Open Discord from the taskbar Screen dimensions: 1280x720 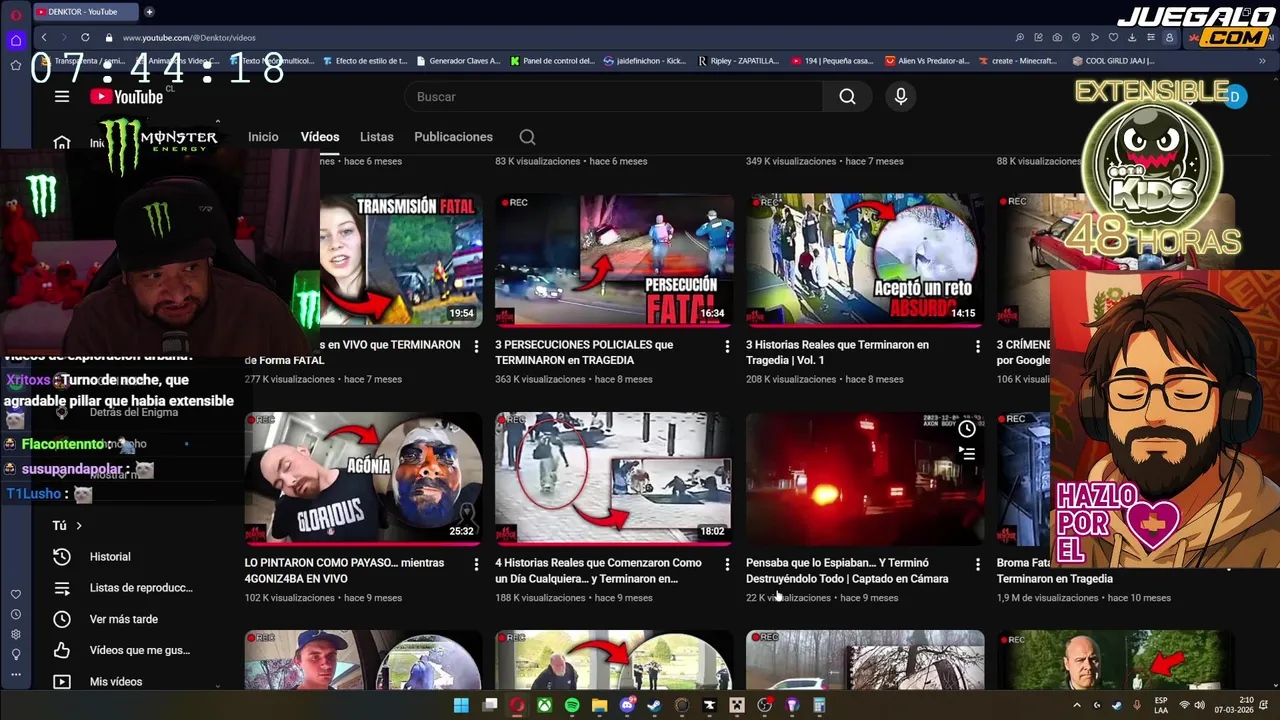coord(628,705)
